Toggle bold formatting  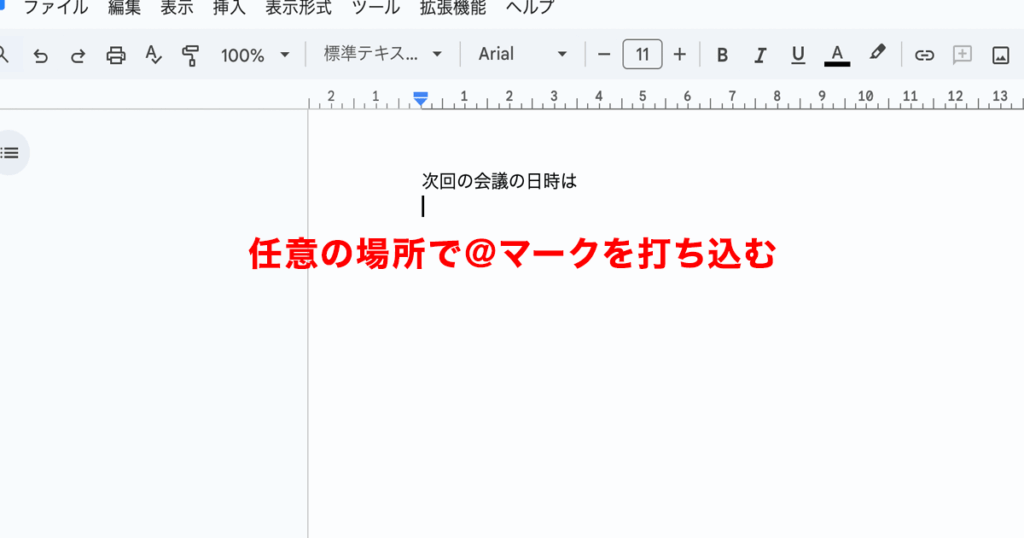pyautogui.click(x=723, y=55)
